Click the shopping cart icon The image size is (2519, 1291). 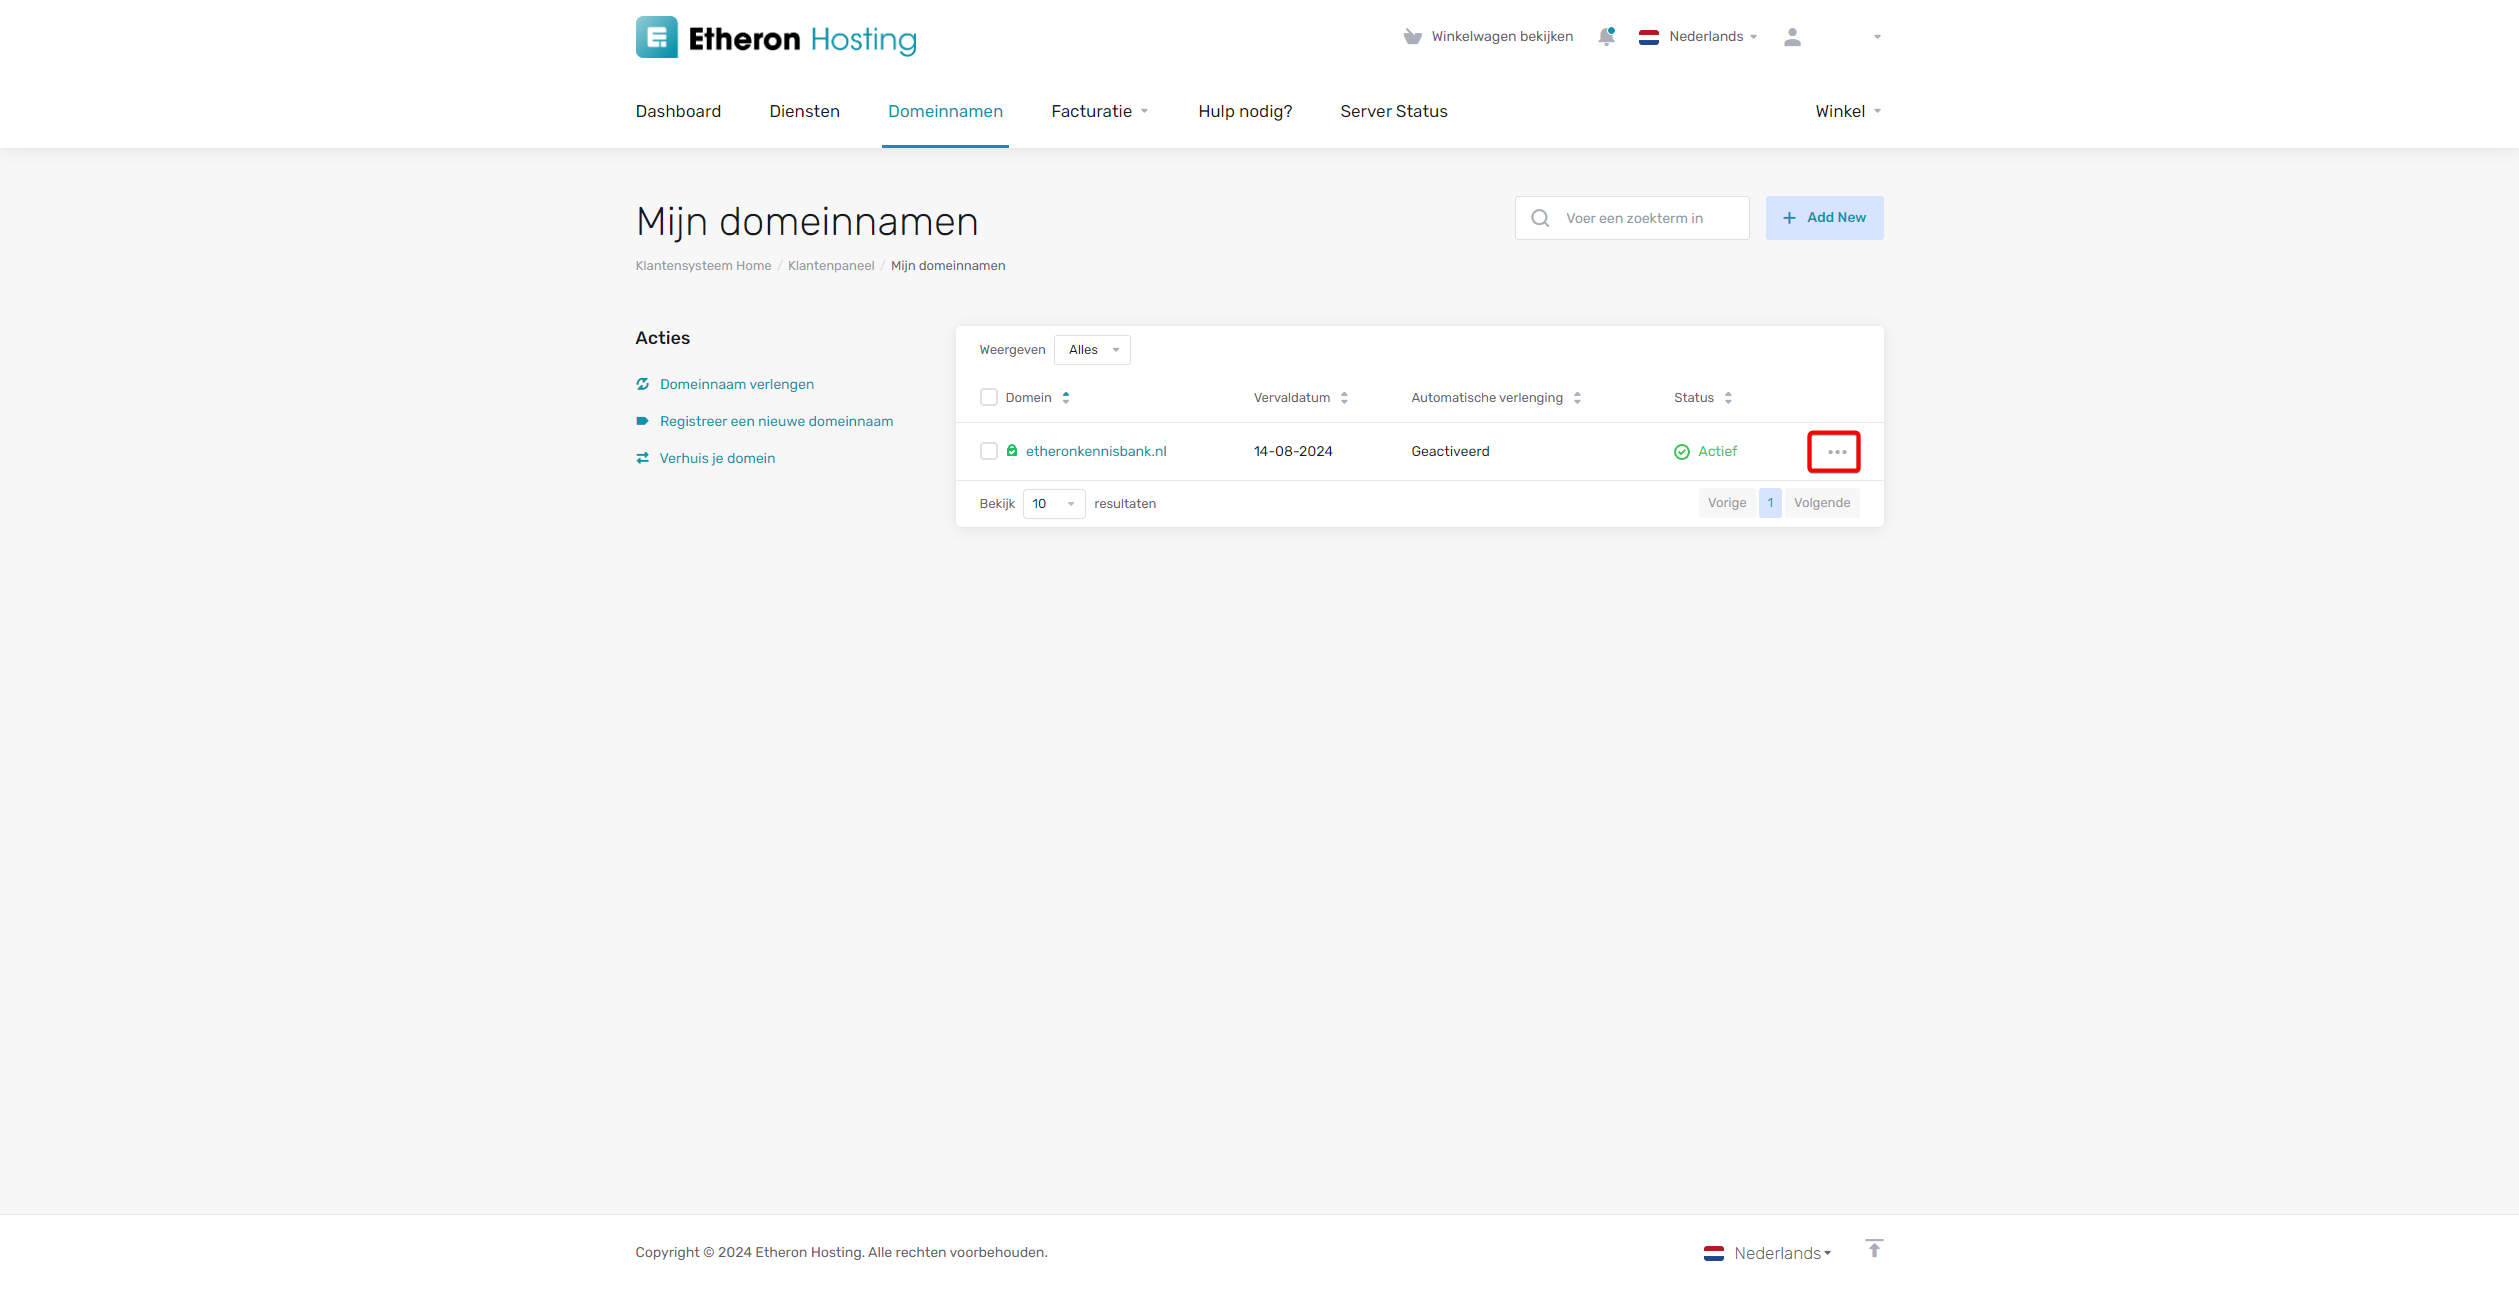point(1412,37)
